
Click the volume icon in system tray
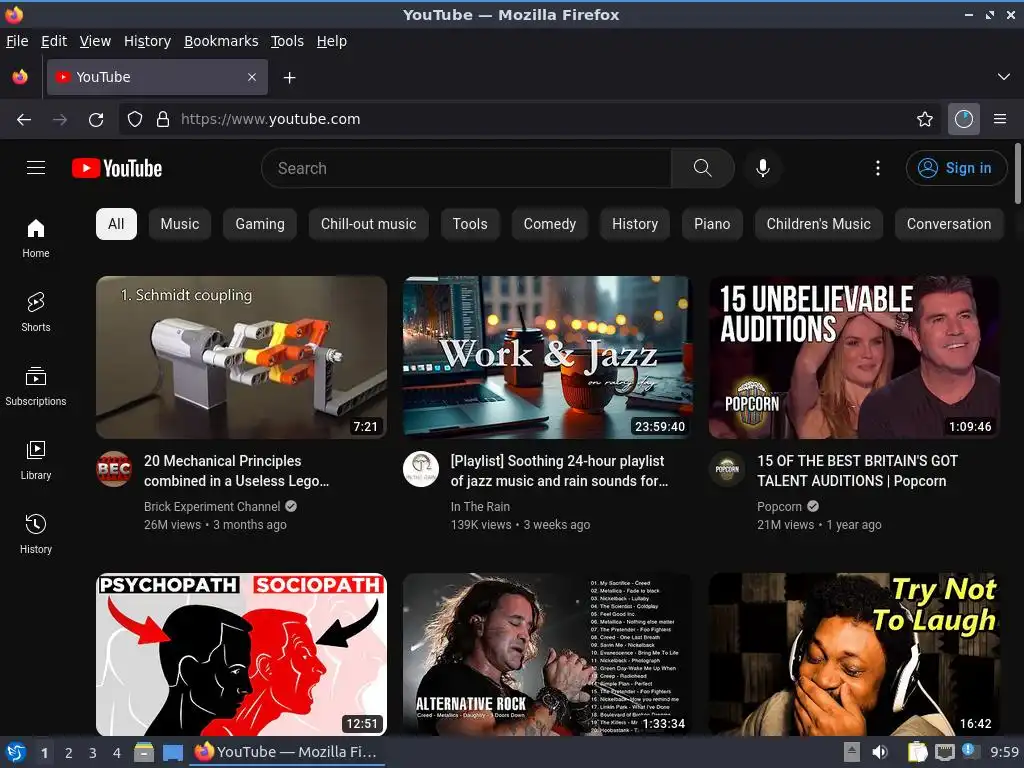880,752
